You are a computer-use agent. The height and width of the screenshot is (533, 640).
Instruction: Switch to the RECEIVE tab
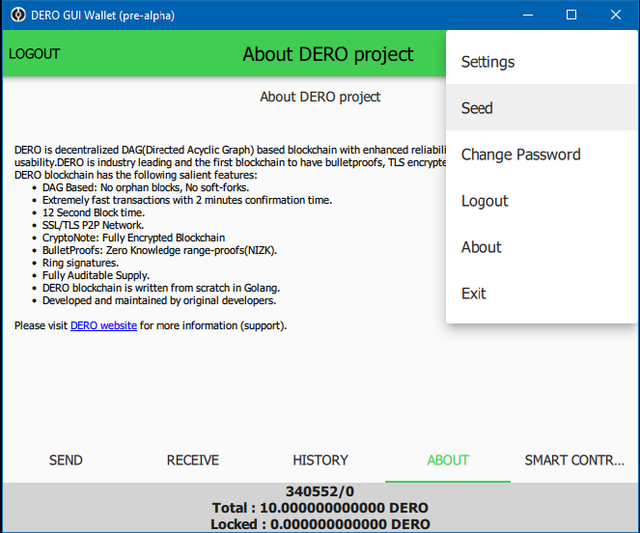(193, 460)
